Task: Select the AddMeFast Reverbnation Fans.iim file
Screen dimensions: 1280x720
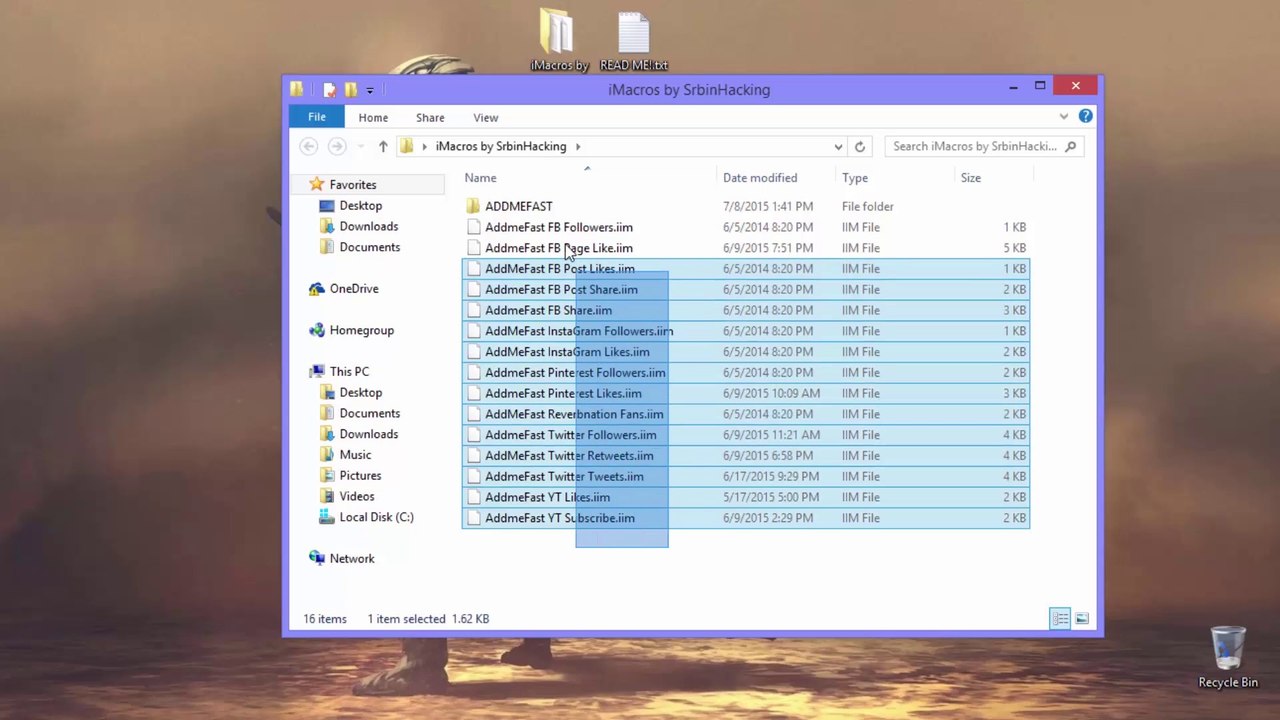Action: (x=746, y=414)
